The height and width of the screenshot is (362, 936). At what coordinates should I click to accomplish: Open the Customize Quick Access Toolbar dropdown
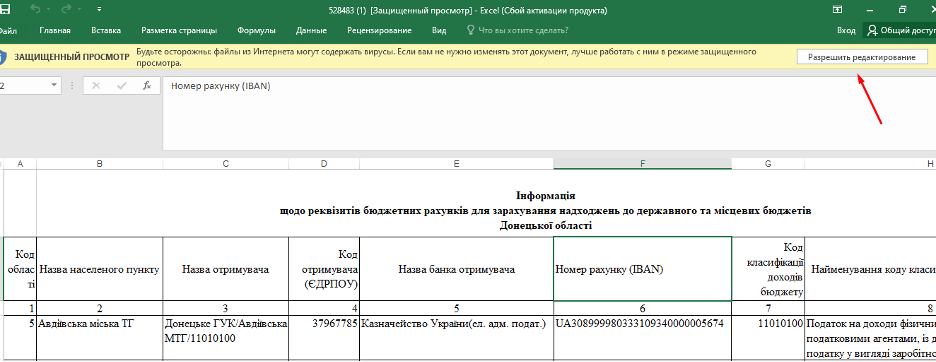tap(98, 10)
